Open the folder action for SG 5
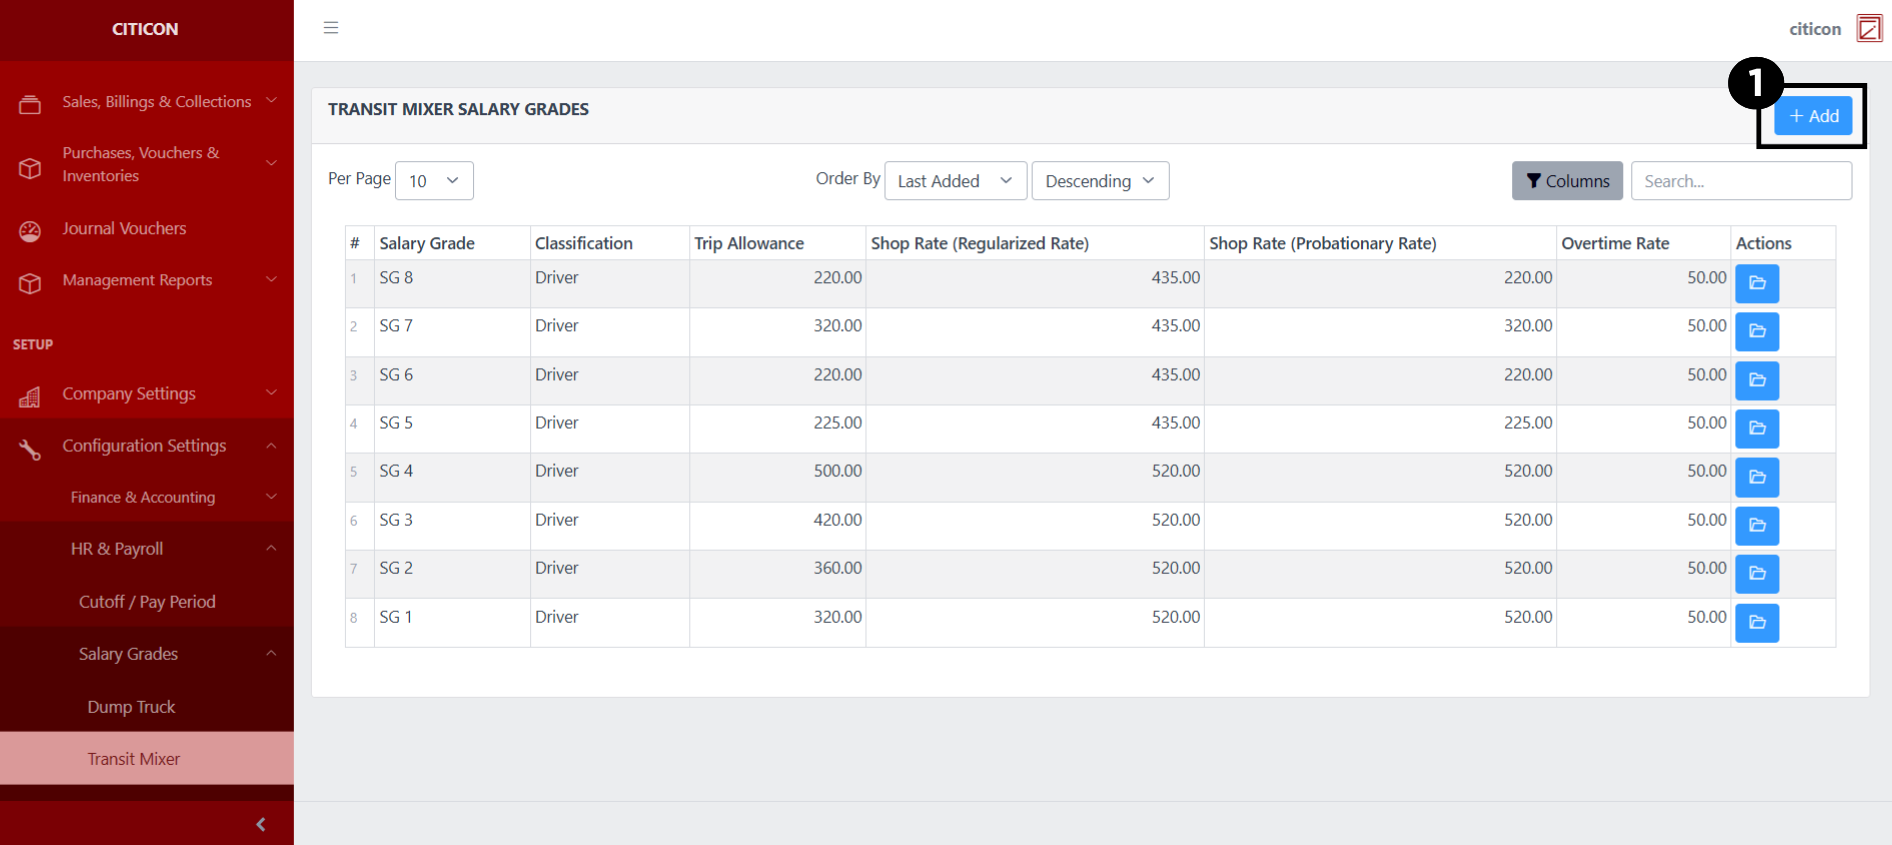This screenshot has width=1892, height=845. [1757, 428]
